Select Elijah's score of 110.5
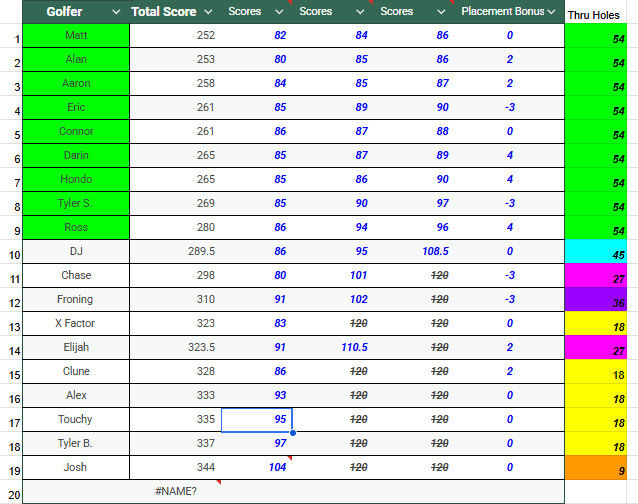This screenshot has height=504, width=638. tap(333, 347)
